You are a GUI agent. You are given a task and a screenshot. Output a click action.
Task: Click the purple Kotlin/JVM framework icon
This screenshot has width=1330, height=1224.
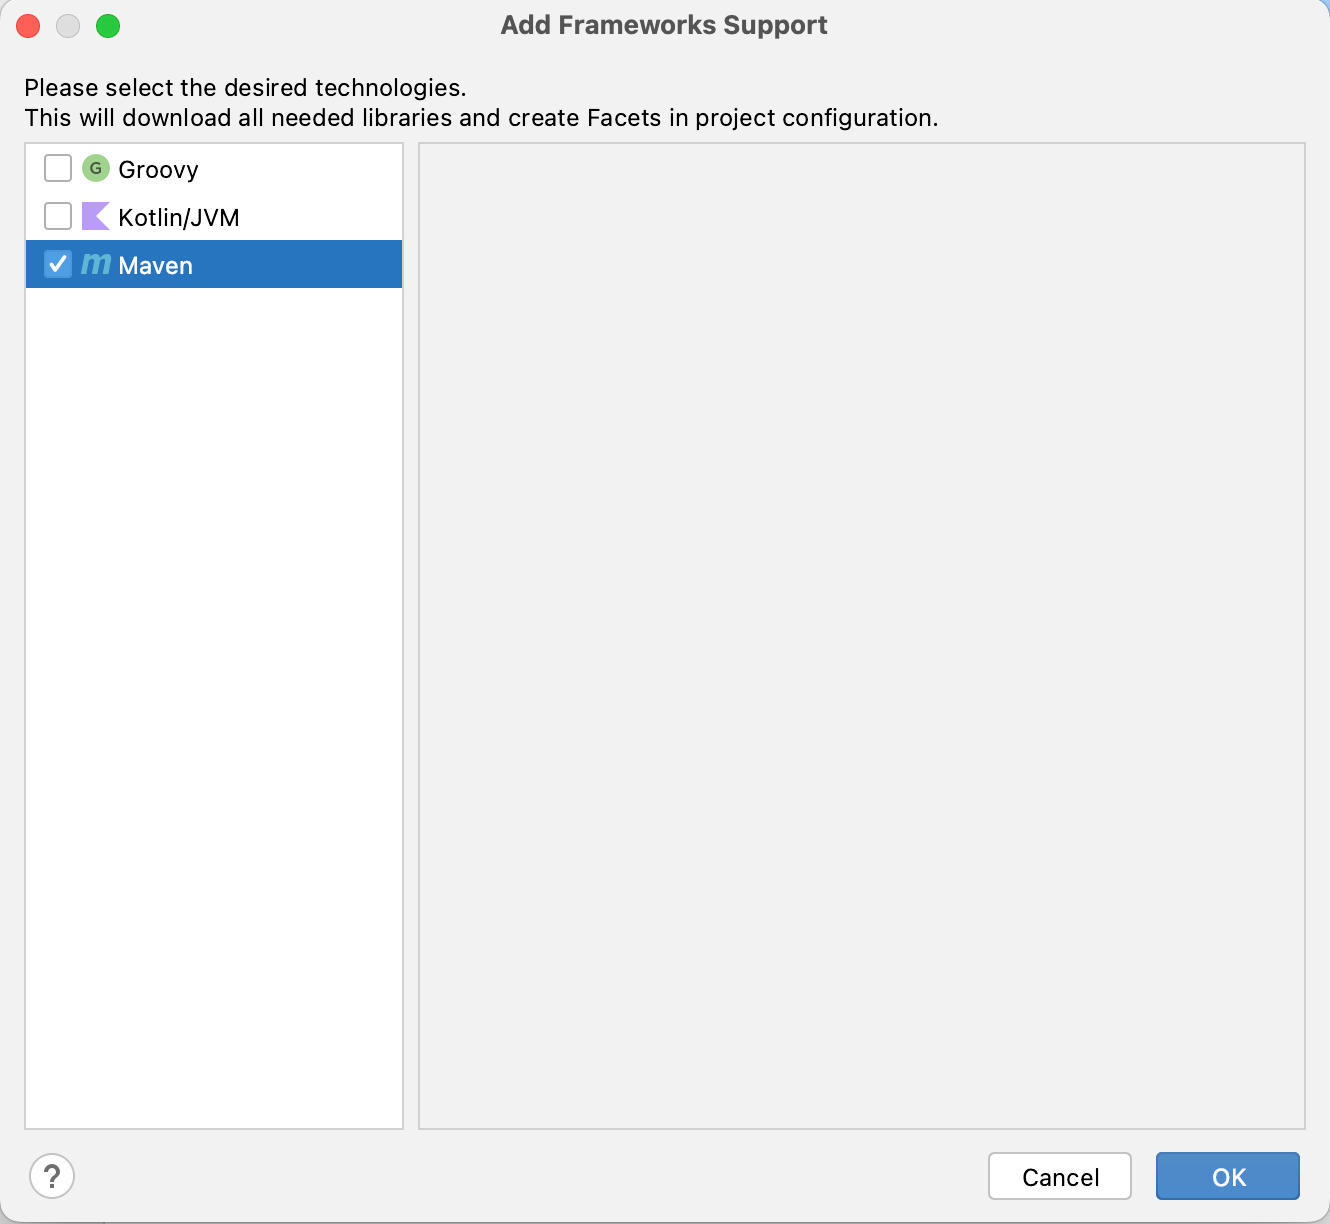[x=95, y=216]
